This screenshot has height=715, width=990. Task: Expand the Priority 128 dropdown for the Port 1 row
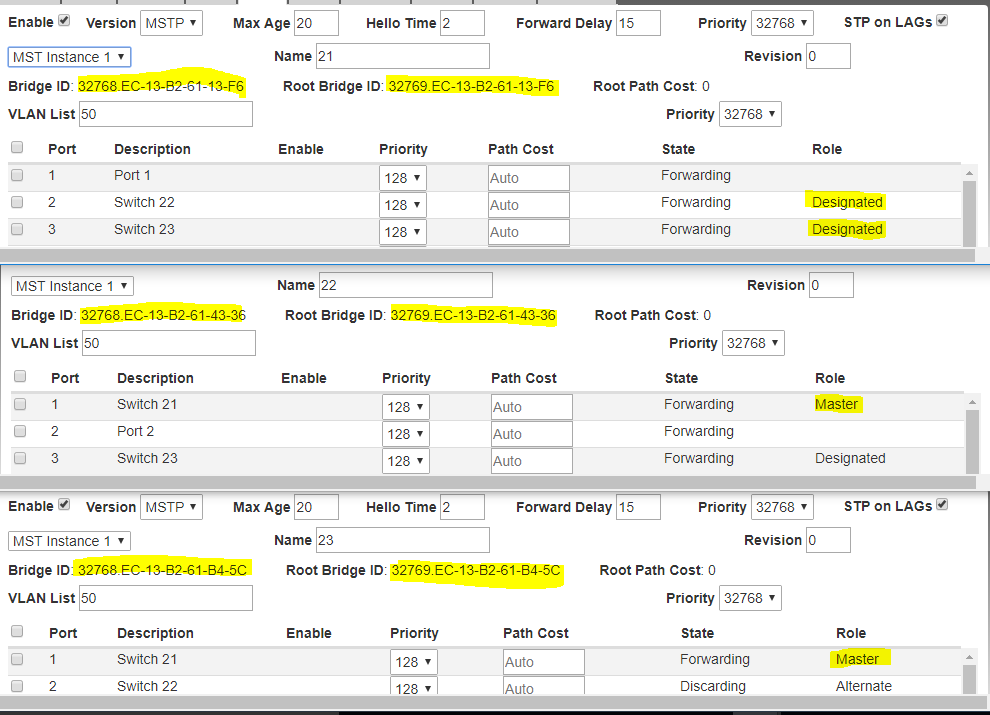coord(403,178)
